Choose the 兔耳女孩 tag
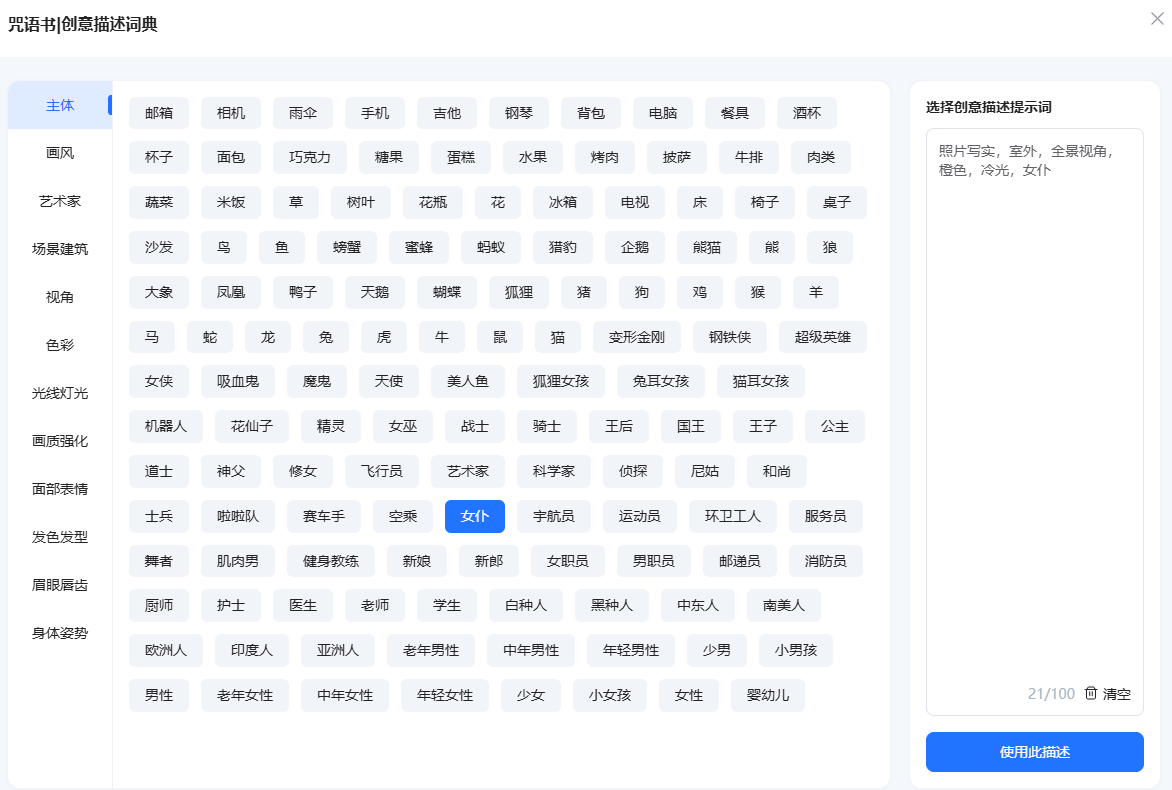 click(661, 381)
